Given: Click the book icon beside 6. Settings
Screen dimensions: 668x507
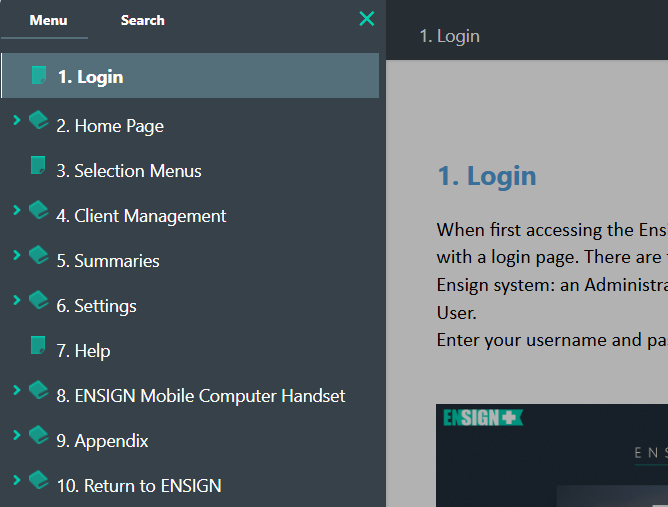Looking at the screenshot, I should click(x=39, y=301).
